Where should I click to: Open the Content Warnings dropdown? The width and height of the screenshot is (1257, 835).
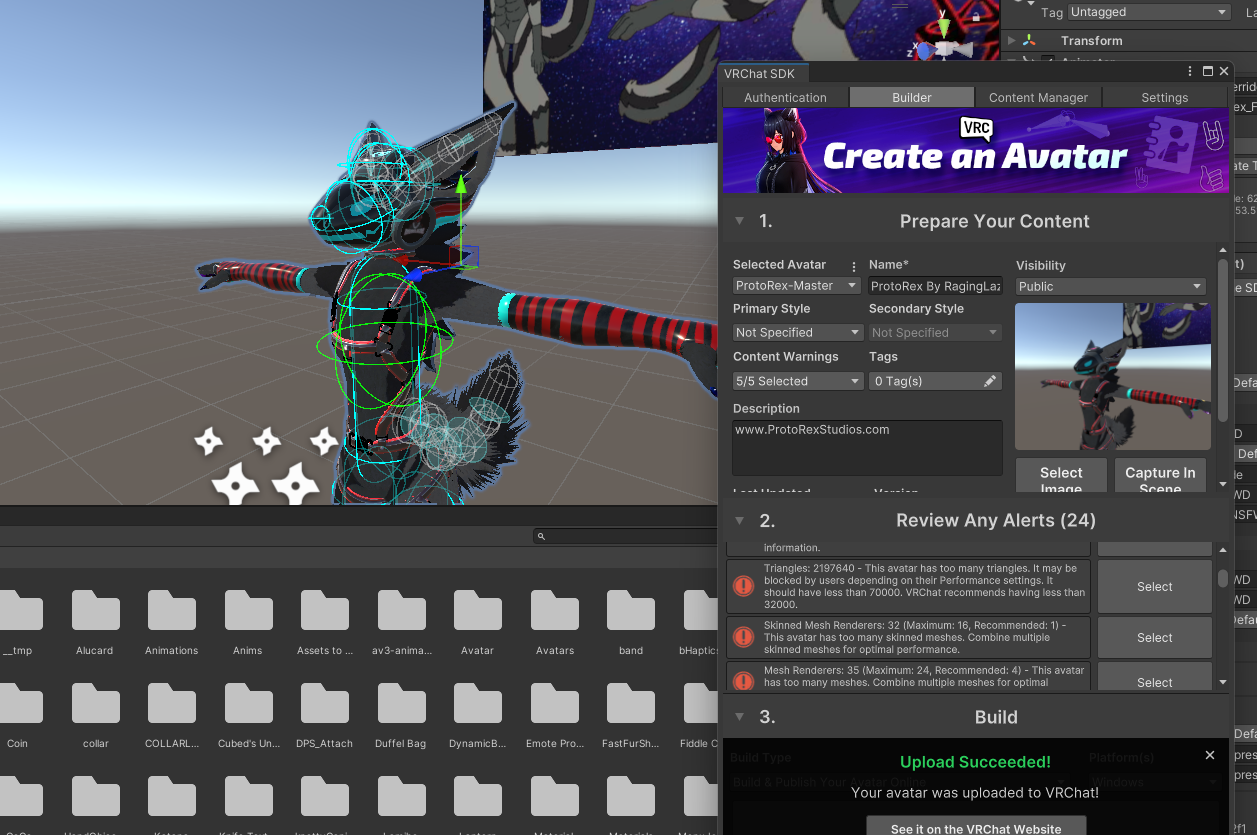797,381
